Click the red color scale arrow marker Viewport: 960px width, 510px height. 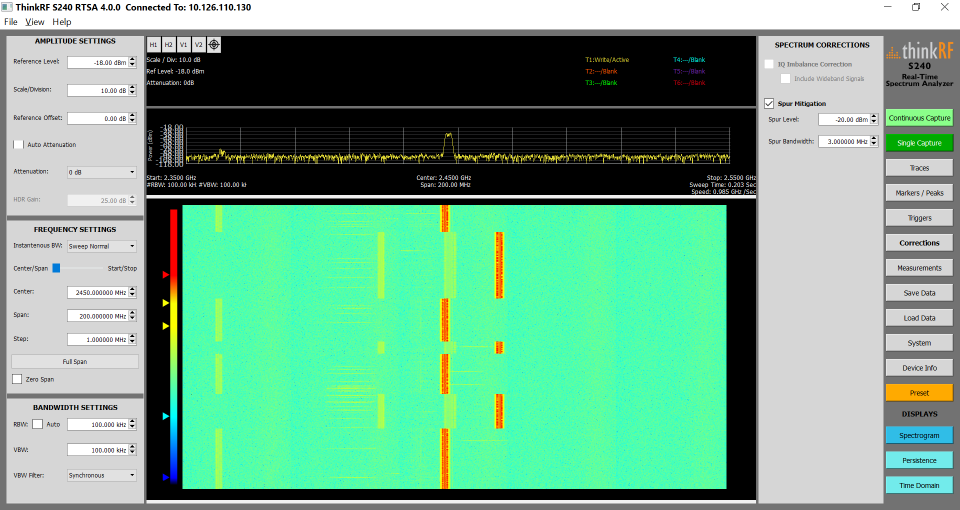165,275
